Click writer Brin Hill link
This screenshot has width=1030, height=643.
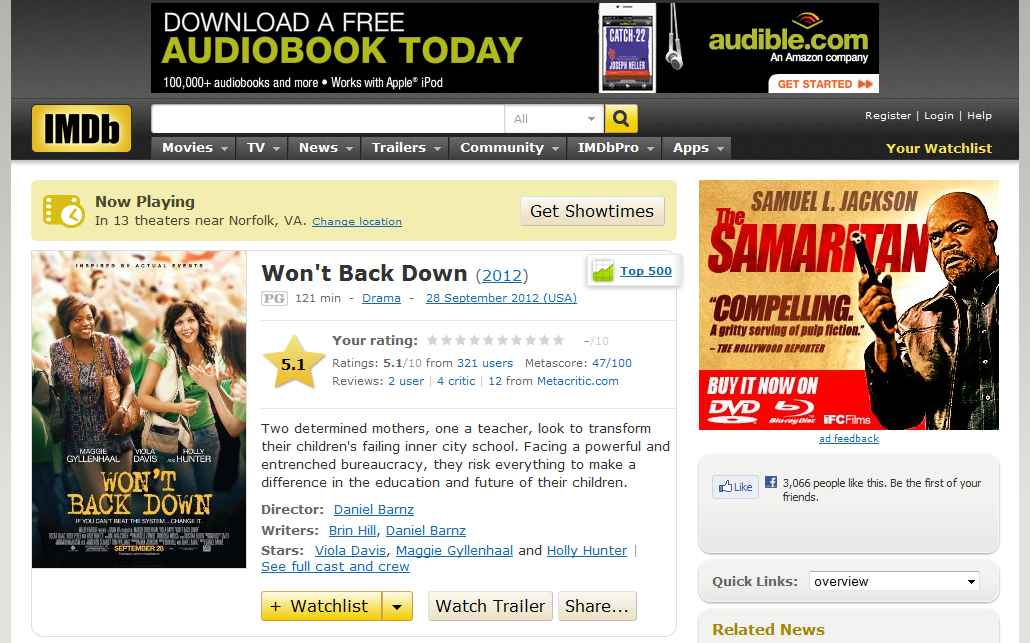(x=353, y=531)
